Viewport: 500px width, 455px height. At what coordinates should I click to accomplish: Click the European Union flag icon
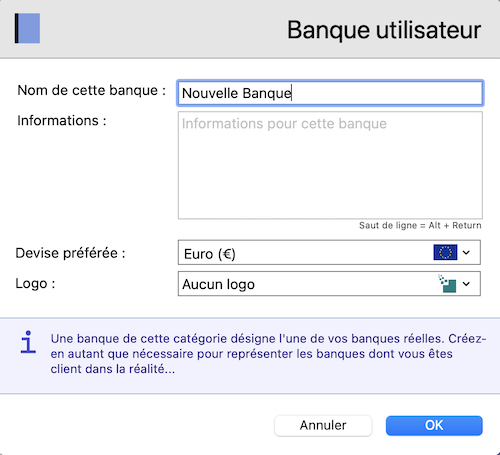coord(445,252)
